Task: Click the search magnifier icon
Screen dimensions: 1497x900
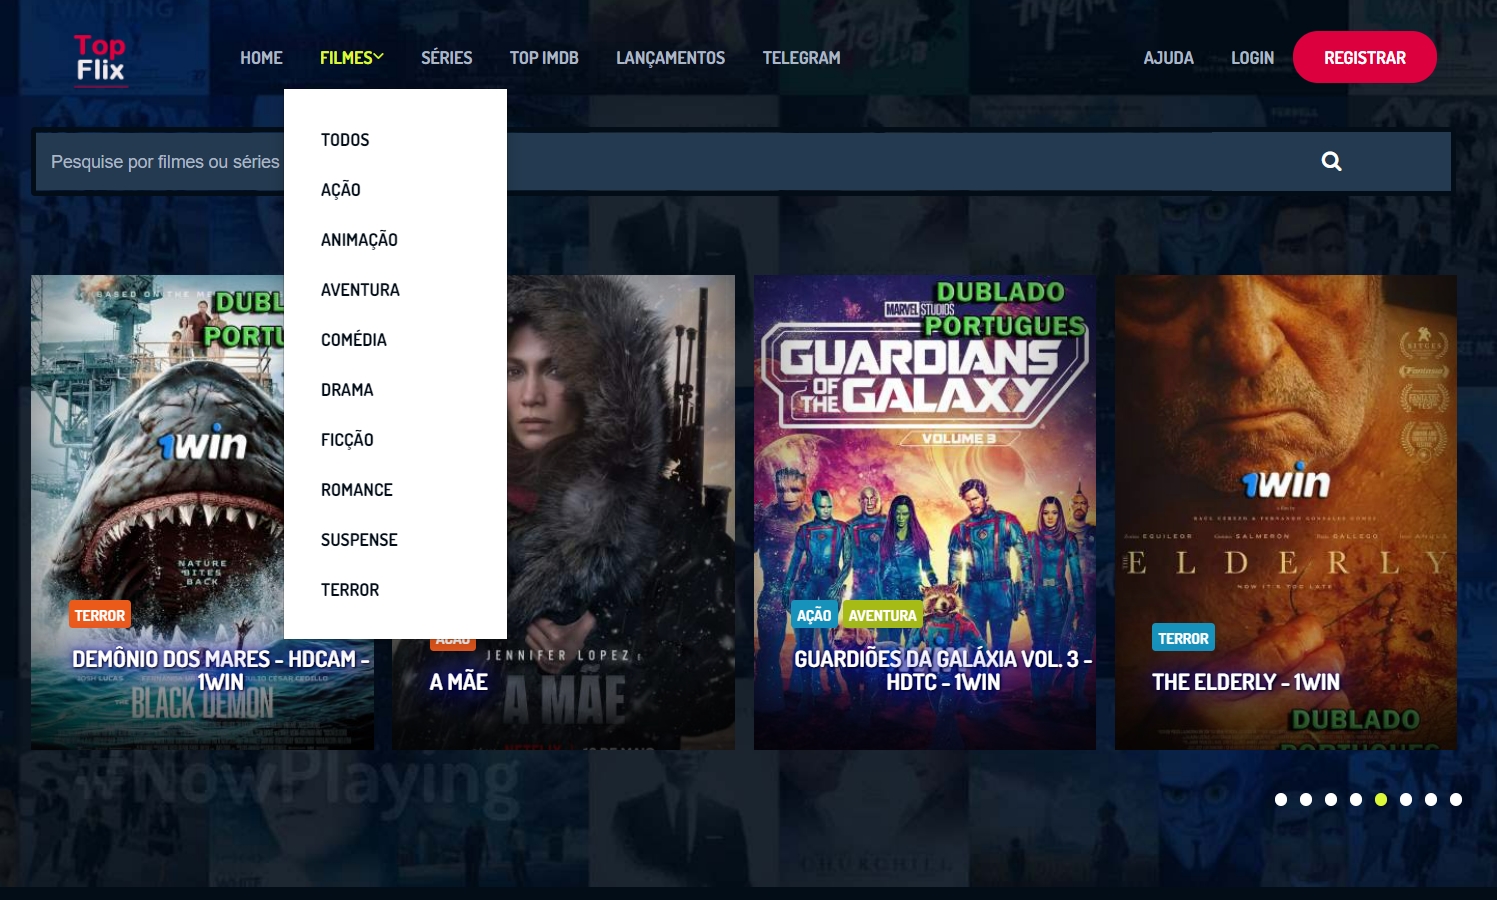Action: point(1331,161)
